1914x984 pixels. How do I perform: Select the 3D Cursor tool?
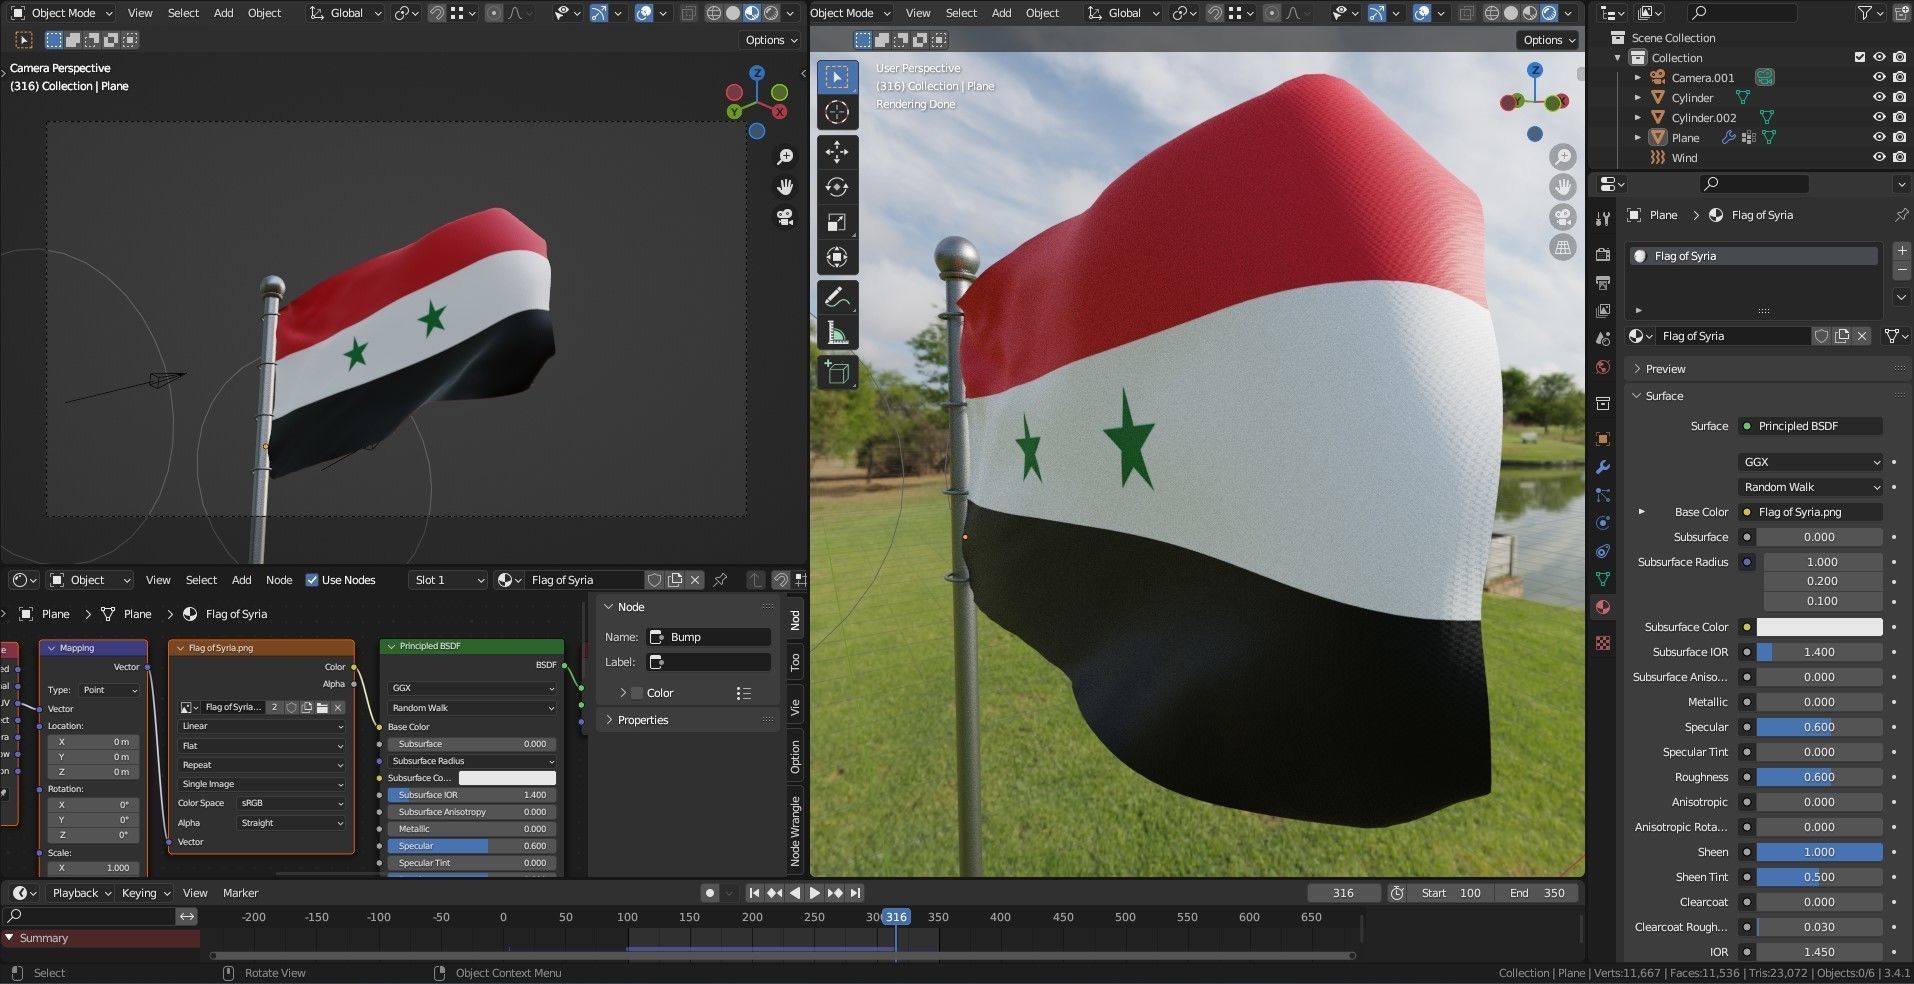point(837,113)
